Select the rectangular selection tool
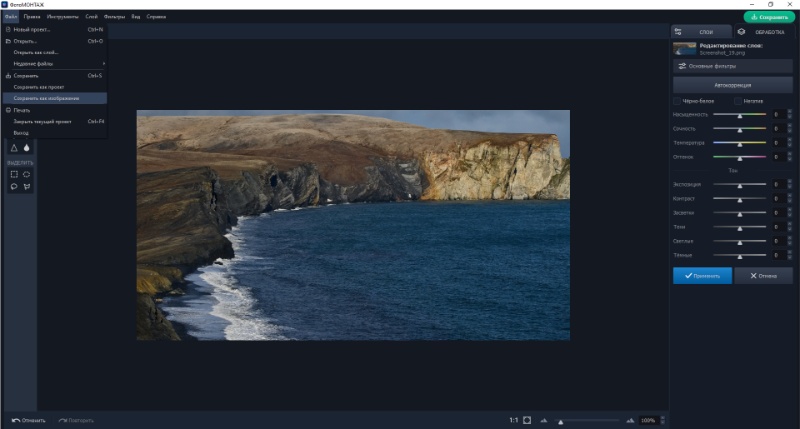The width and height of the screenshot is (800, 429). [x=14, y=174]
